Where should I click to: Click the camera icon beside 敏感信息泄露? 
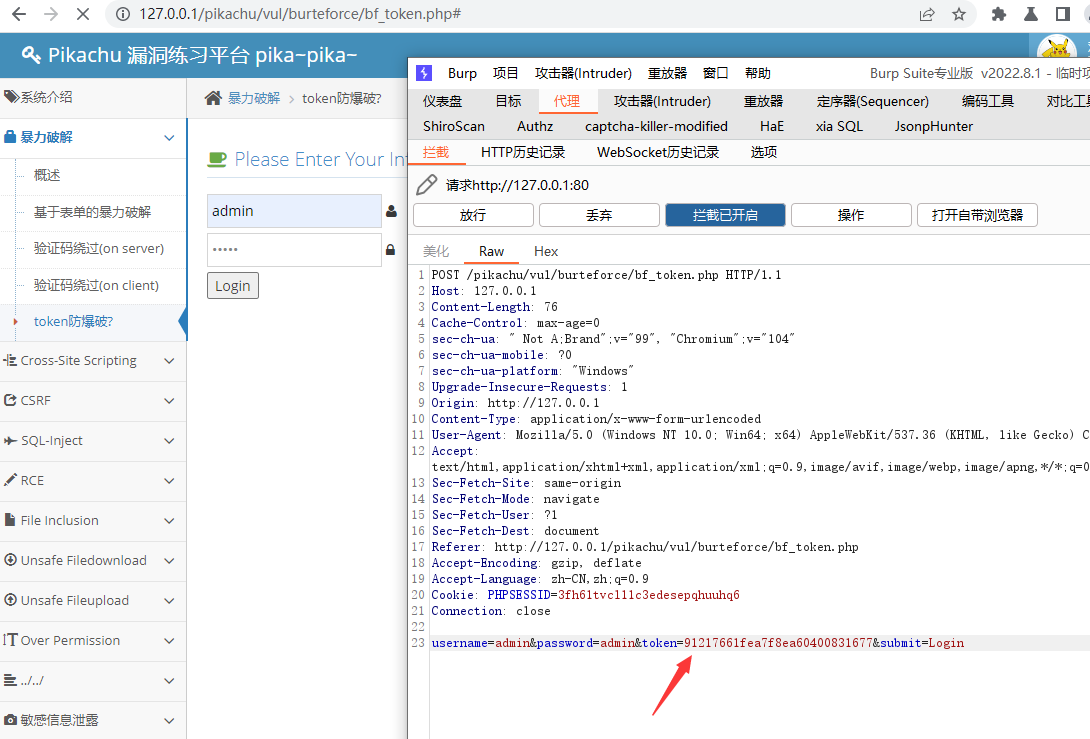10,720
